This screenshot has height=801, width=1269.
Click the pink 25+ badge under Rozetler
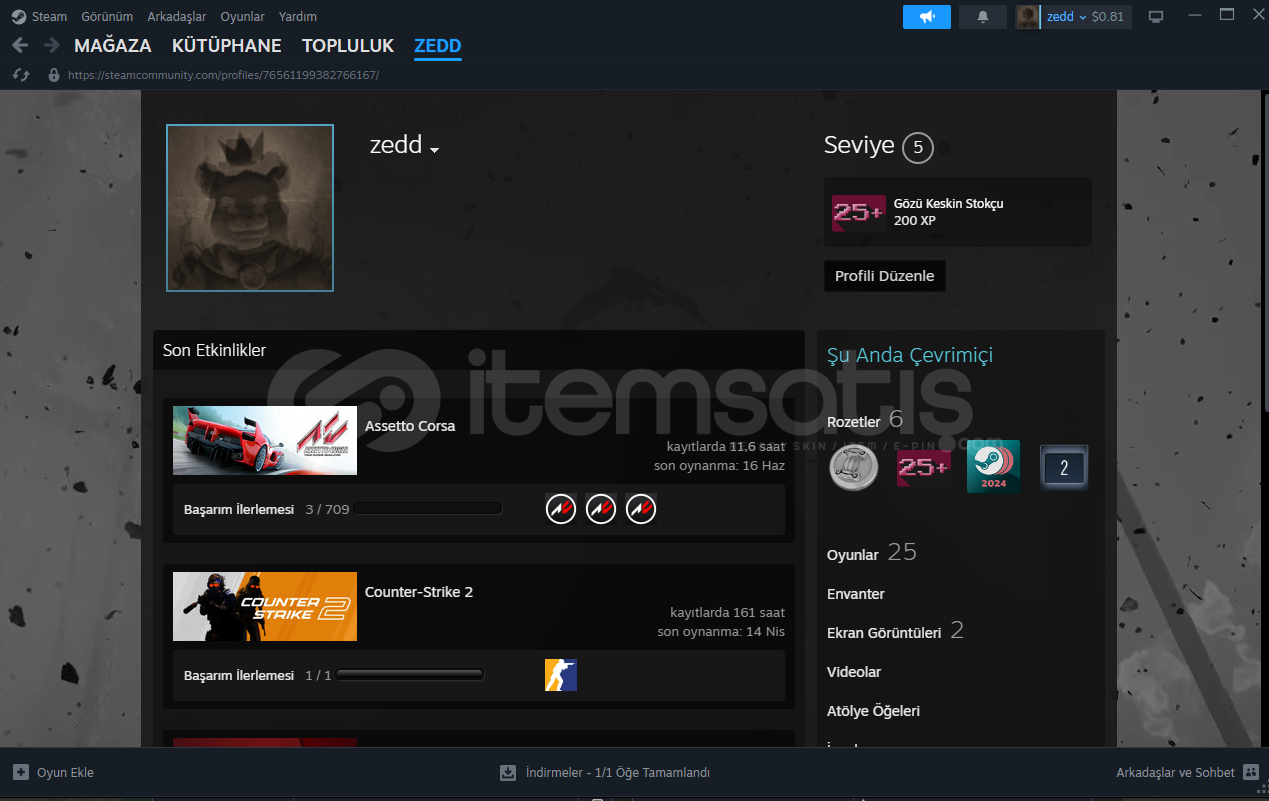[923, 467]
